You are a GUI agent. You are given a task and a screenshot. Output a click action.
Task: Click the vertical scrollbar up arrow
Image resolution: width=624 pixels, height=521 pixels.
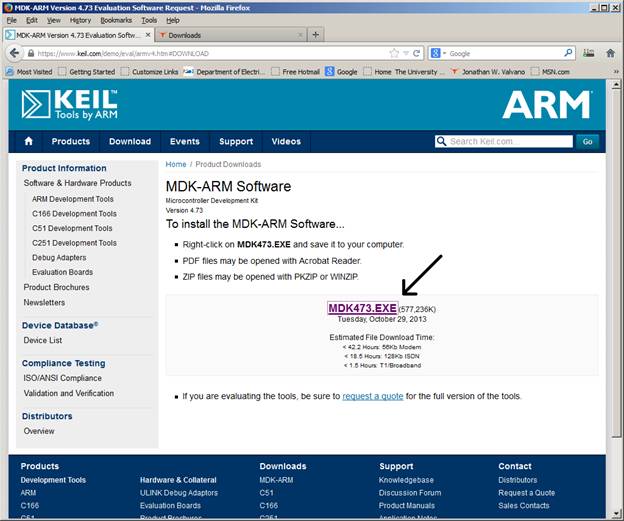click(616, 84)
